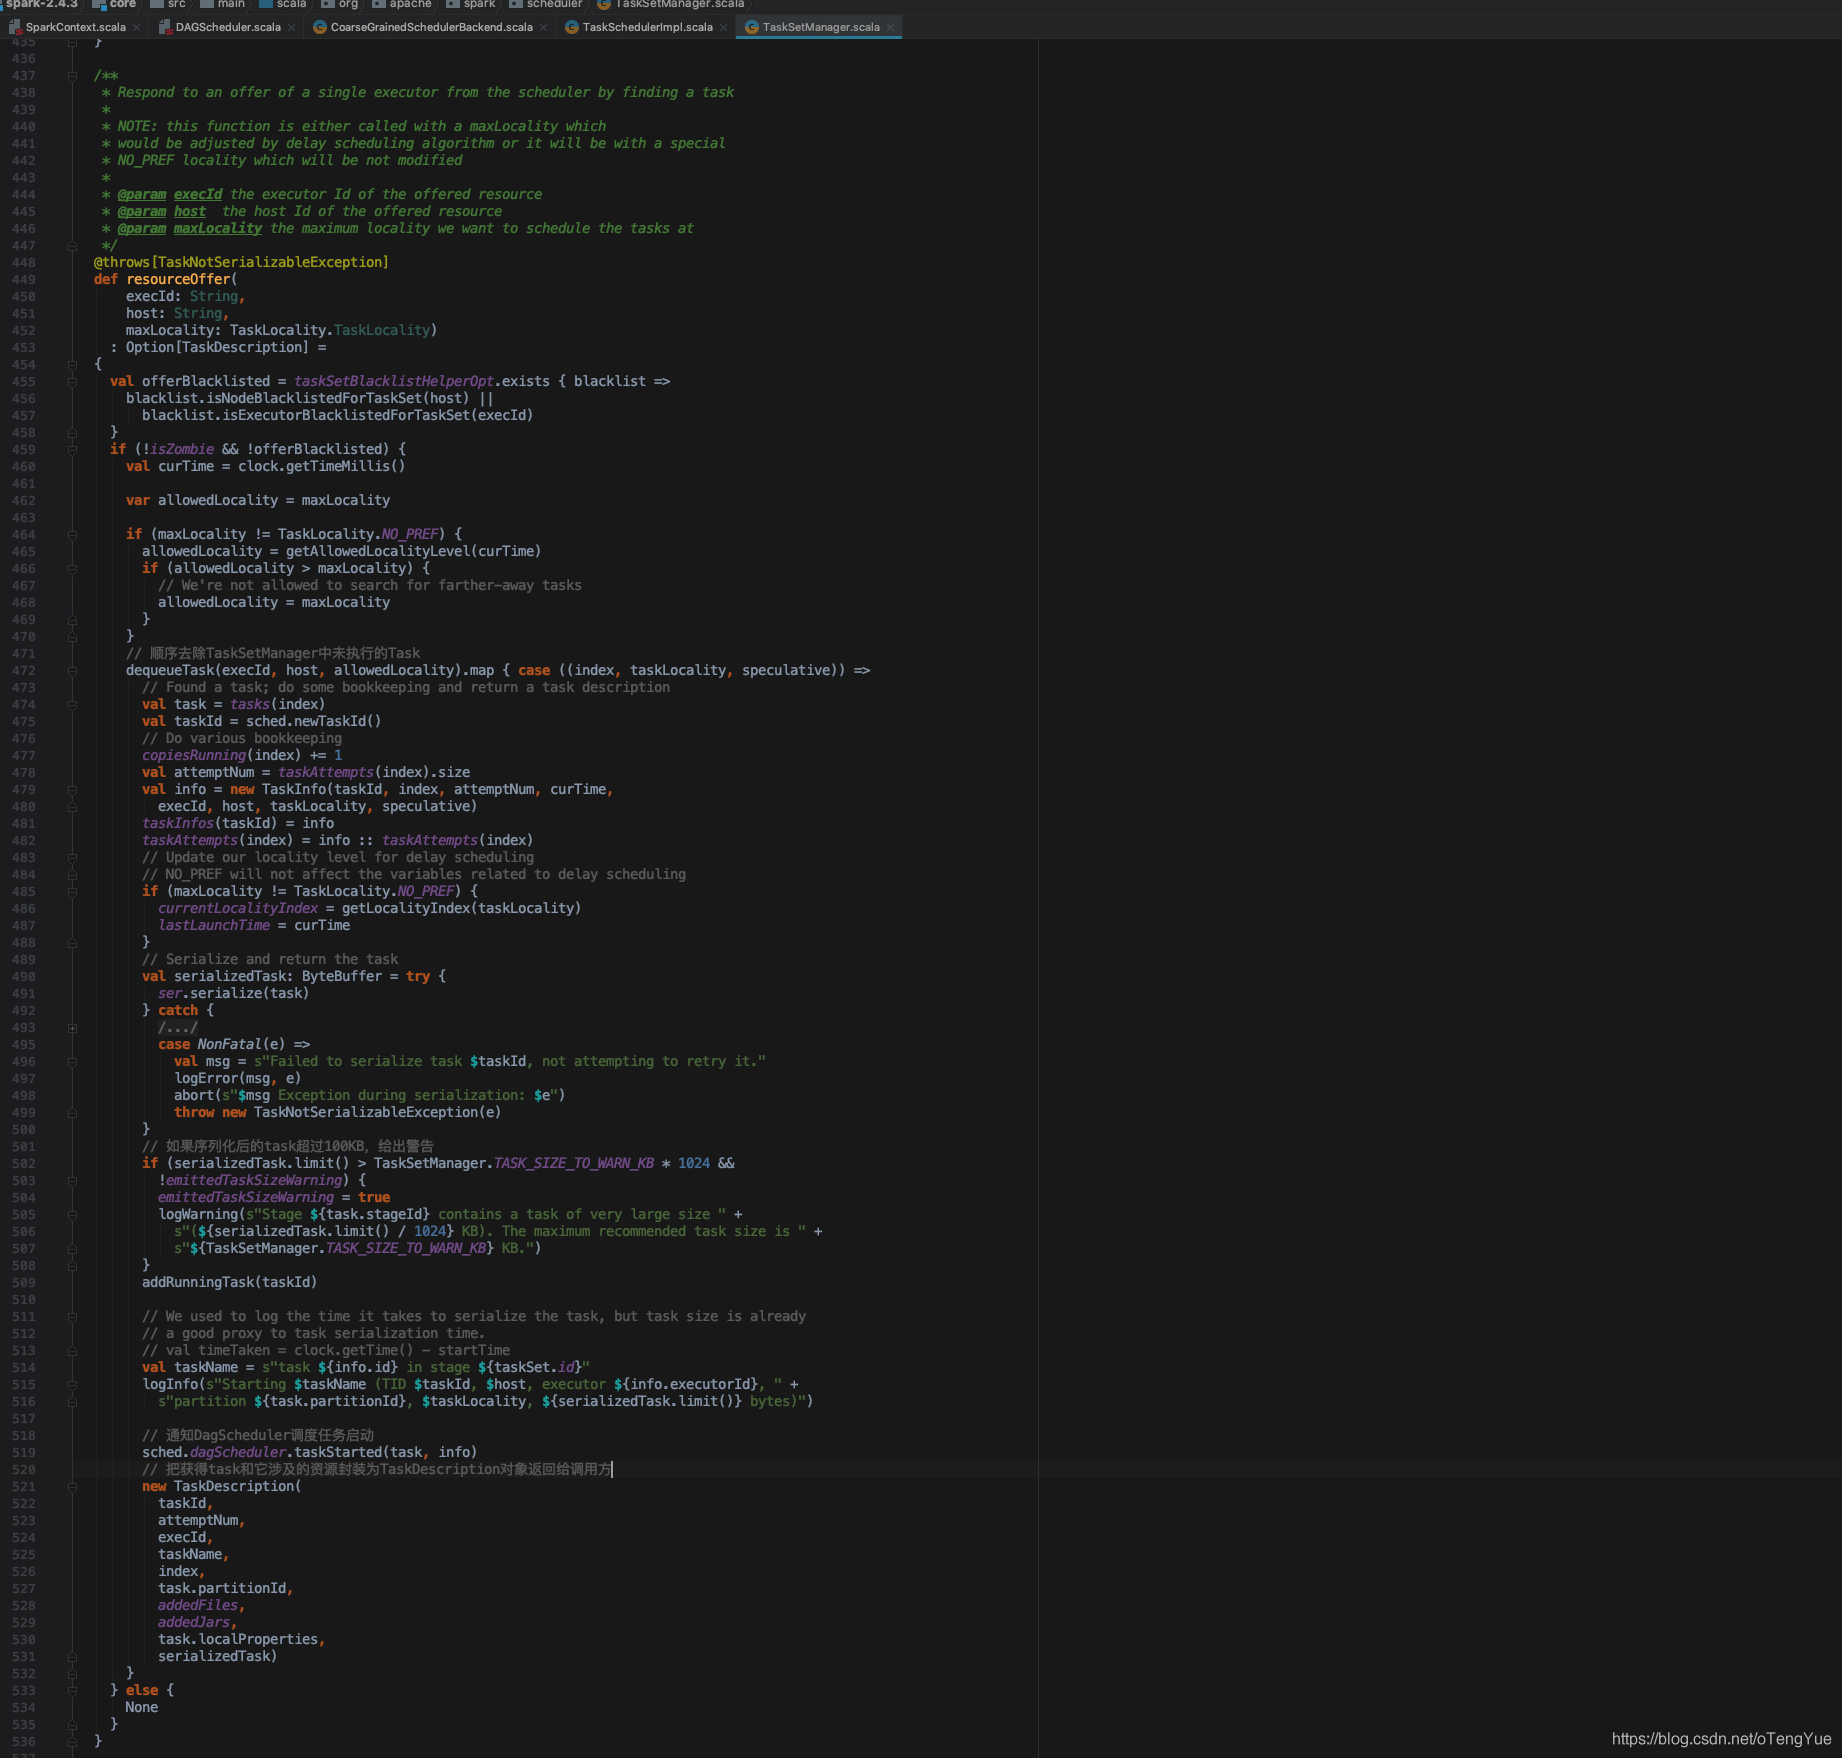This screenshot has width=1842, height=1758.
Task: Open the CoarseGrainedSchedulerBackend.scala tab
Action: tap(431, 27)
